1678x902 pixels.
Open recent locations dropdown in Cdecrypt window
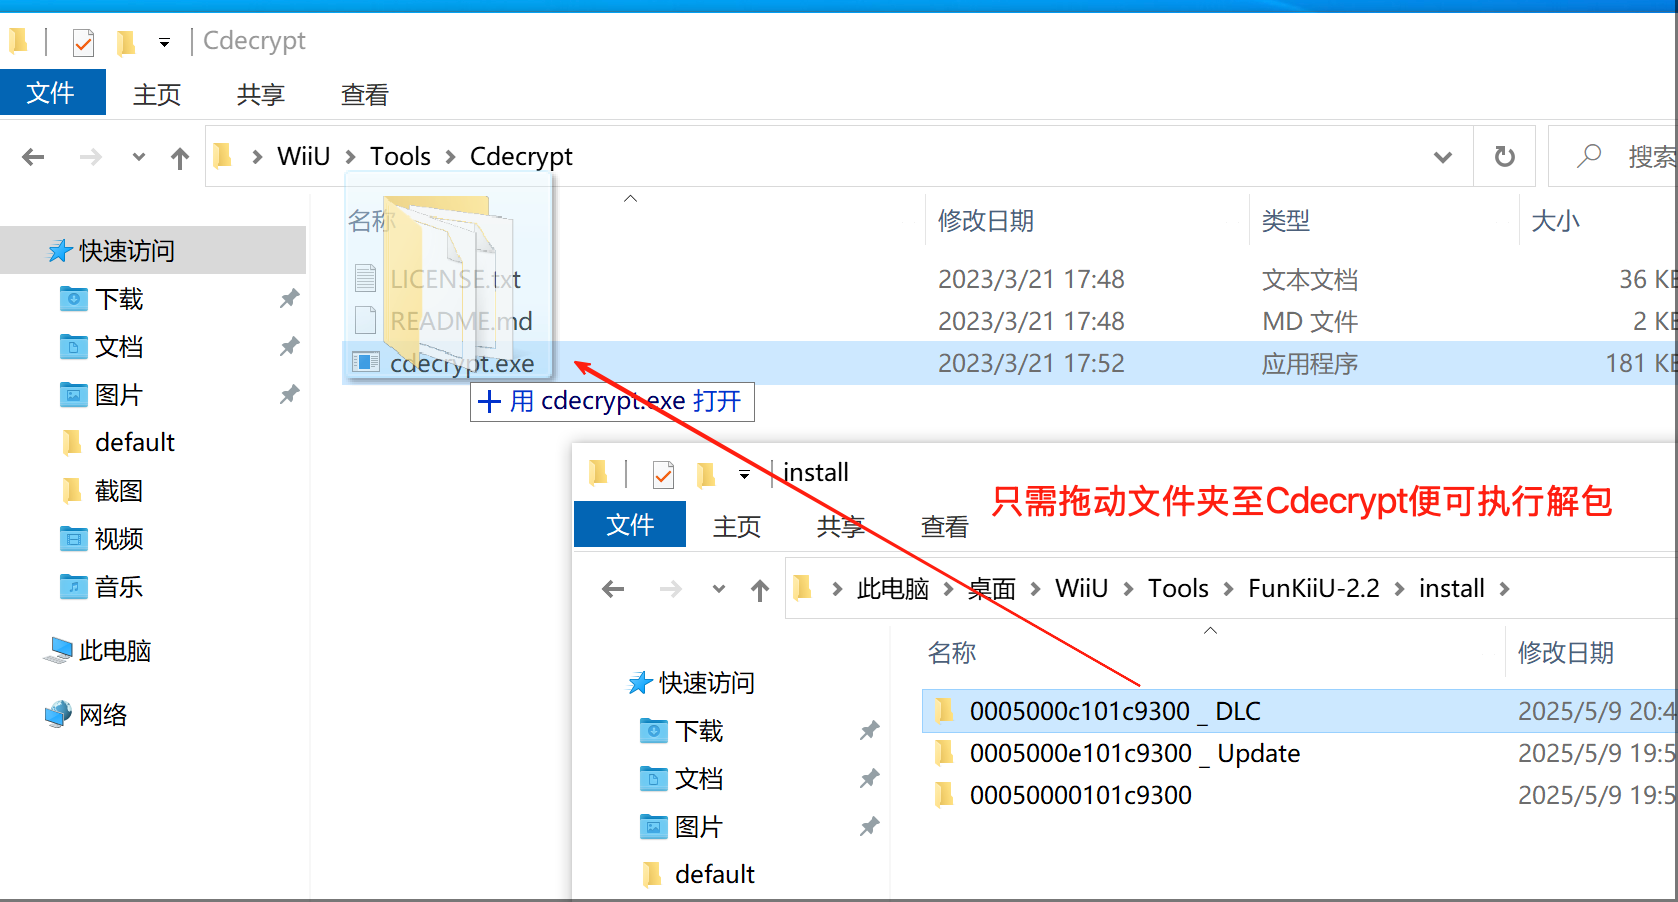click(139, 157)
